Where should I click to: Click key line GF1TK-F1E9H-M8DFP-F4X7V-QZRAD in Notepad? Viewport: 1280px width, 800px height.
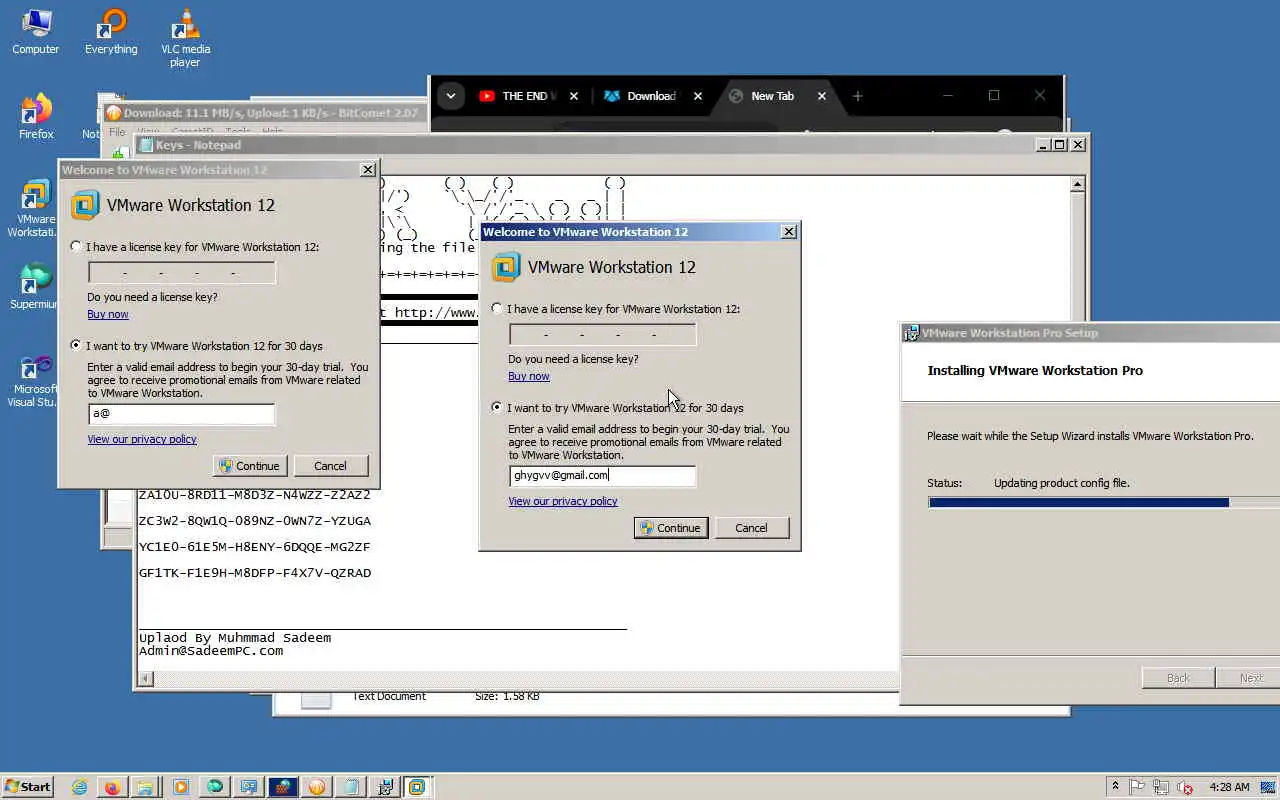coord(255,573)
